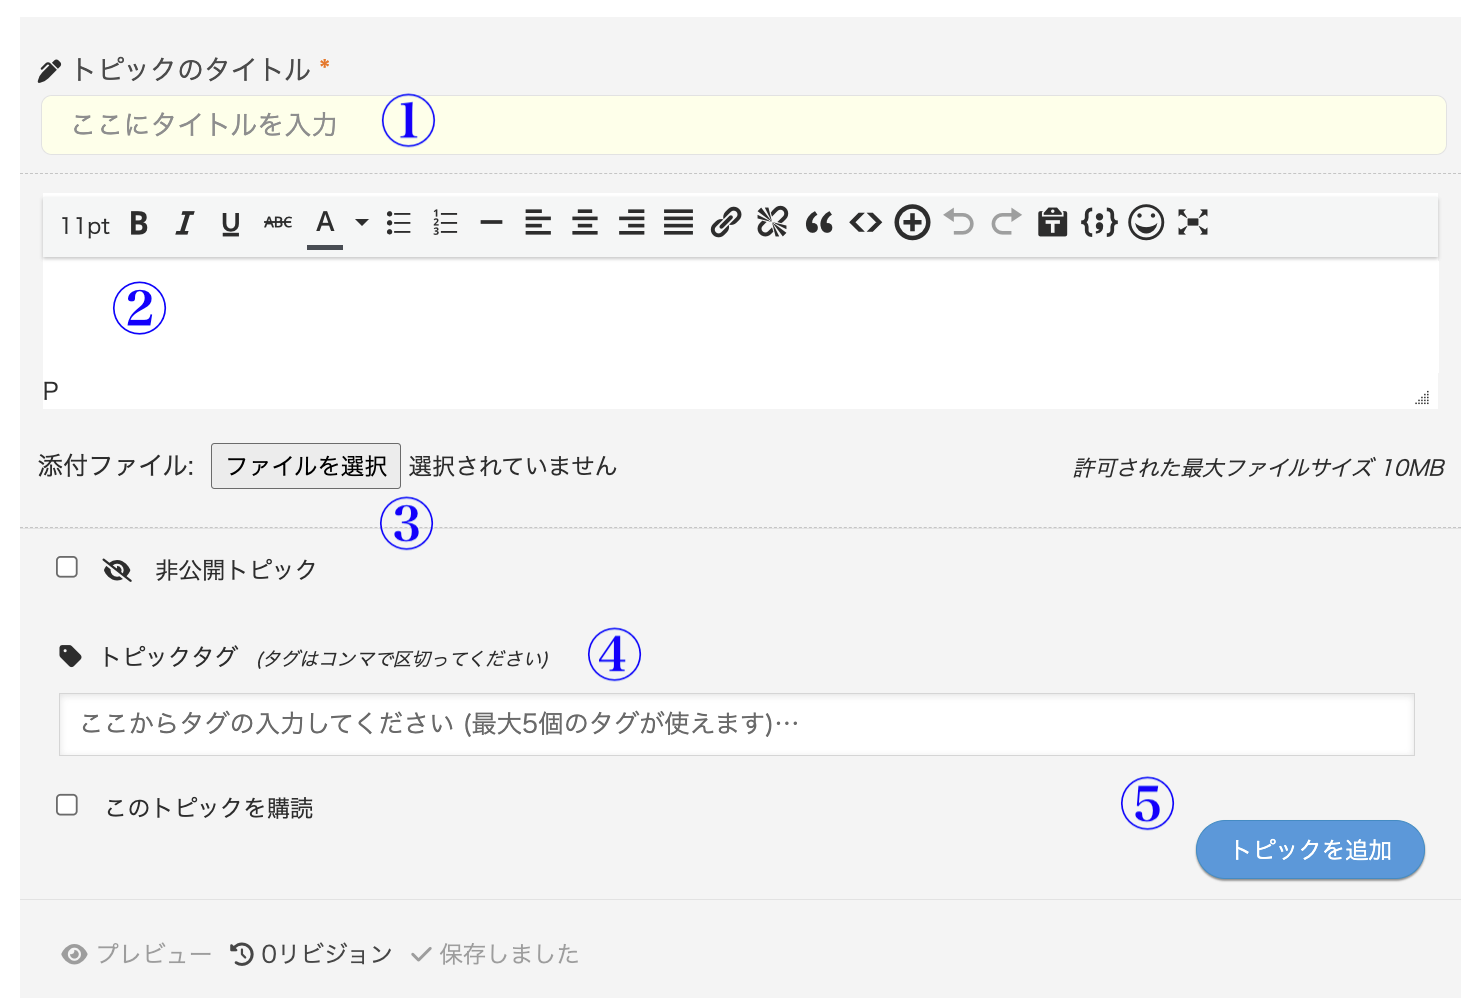Submit with トピックを追加 button
Viewport: 1474px width, 998px height.
tap(1310, 850)
